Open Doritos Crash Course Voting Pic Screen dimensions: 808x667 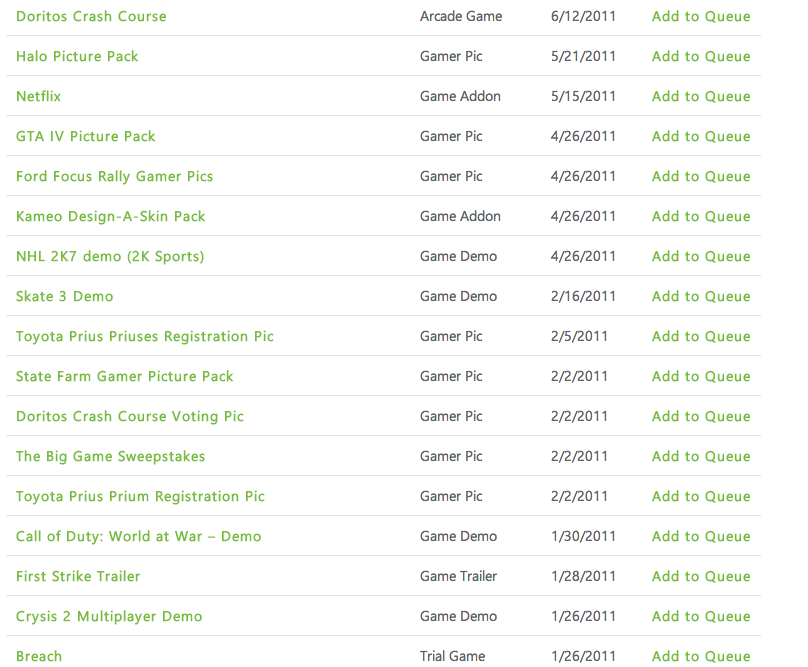tap(130, 416)
